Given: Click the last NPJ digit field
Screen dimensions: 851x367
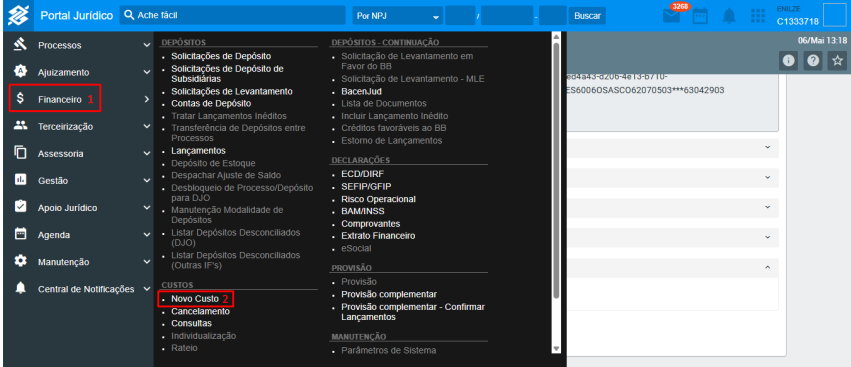Looking at the screenshot, I should [552, 16].
